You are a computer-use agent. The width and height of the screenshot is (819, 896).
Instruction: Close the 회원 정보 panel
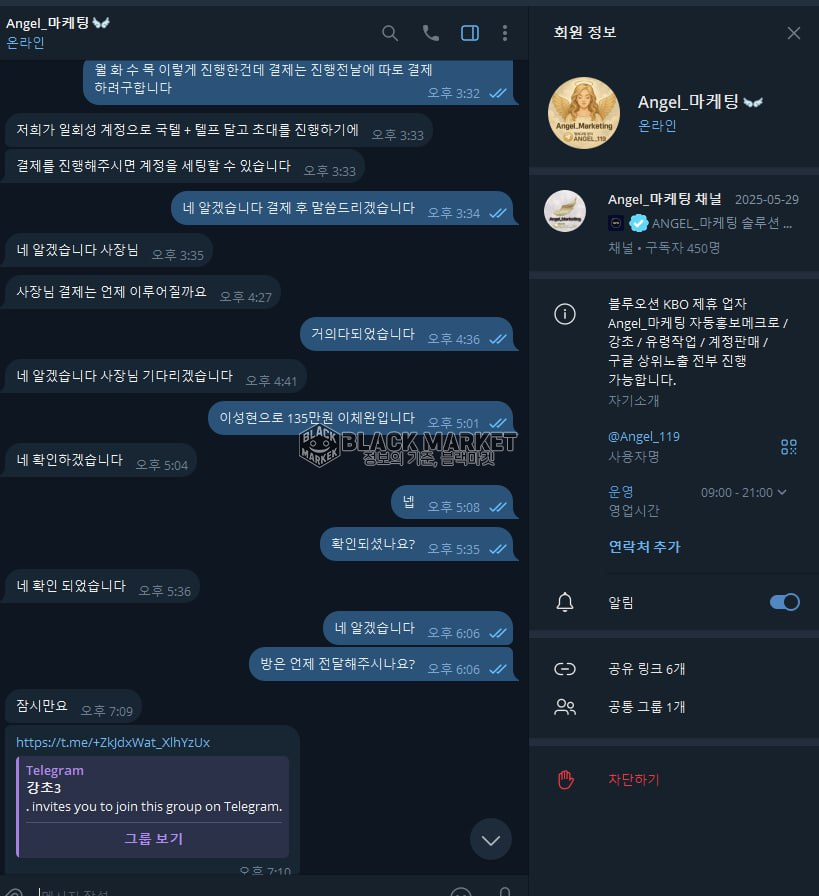(x=793, y=33)
